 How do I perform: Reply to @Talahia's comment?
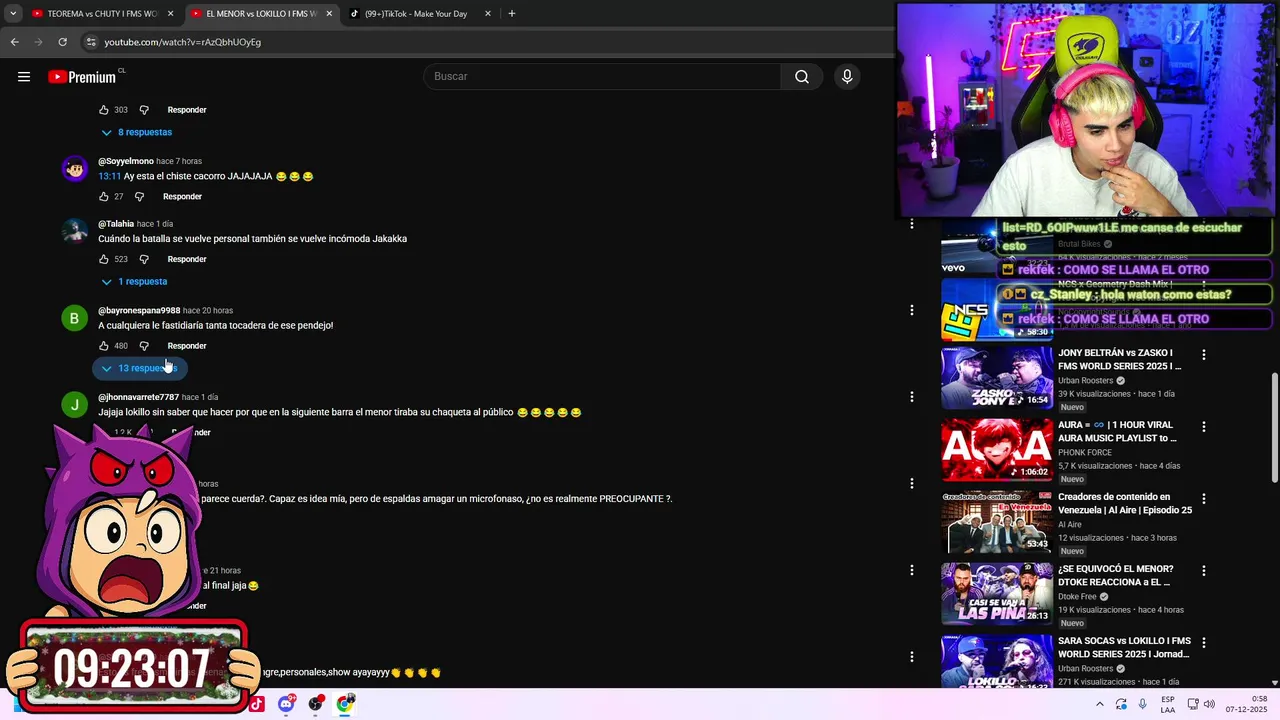coord(187,260)
